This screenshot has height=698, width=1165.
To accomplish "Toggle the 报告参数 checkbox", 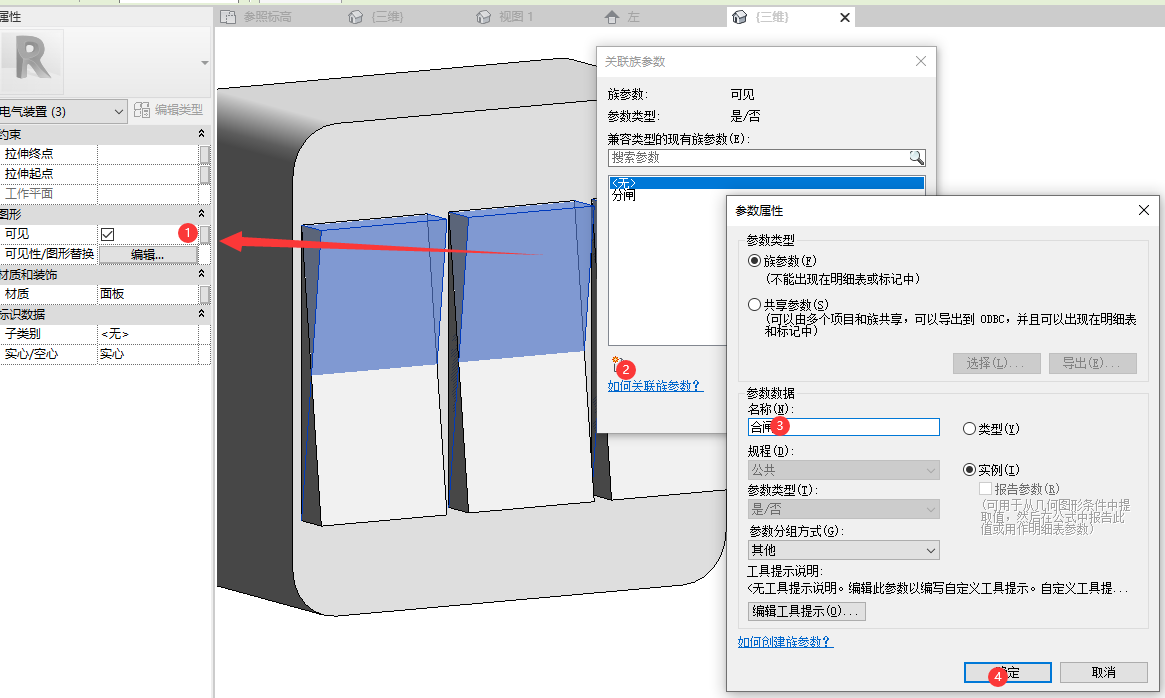I will tap(985, 489).
